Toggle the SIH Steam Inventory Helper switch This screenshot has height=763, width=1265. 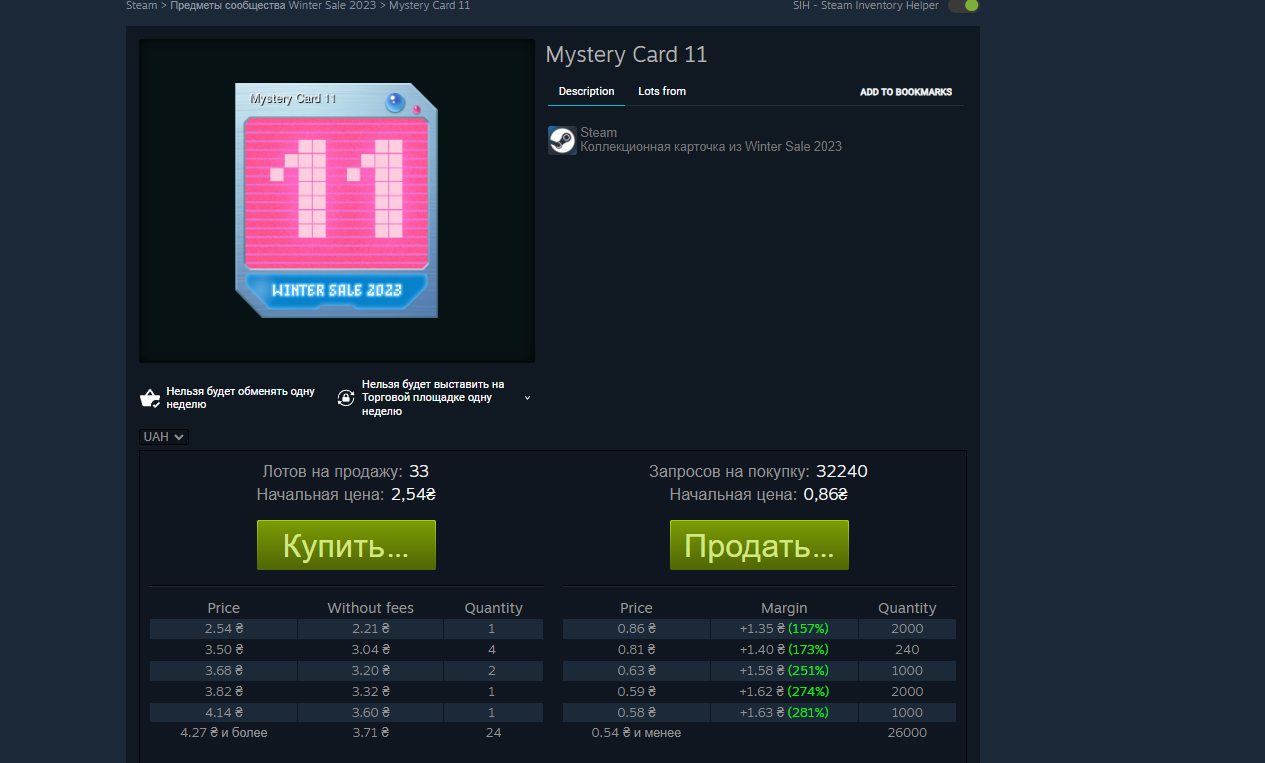tap(963, 6)
